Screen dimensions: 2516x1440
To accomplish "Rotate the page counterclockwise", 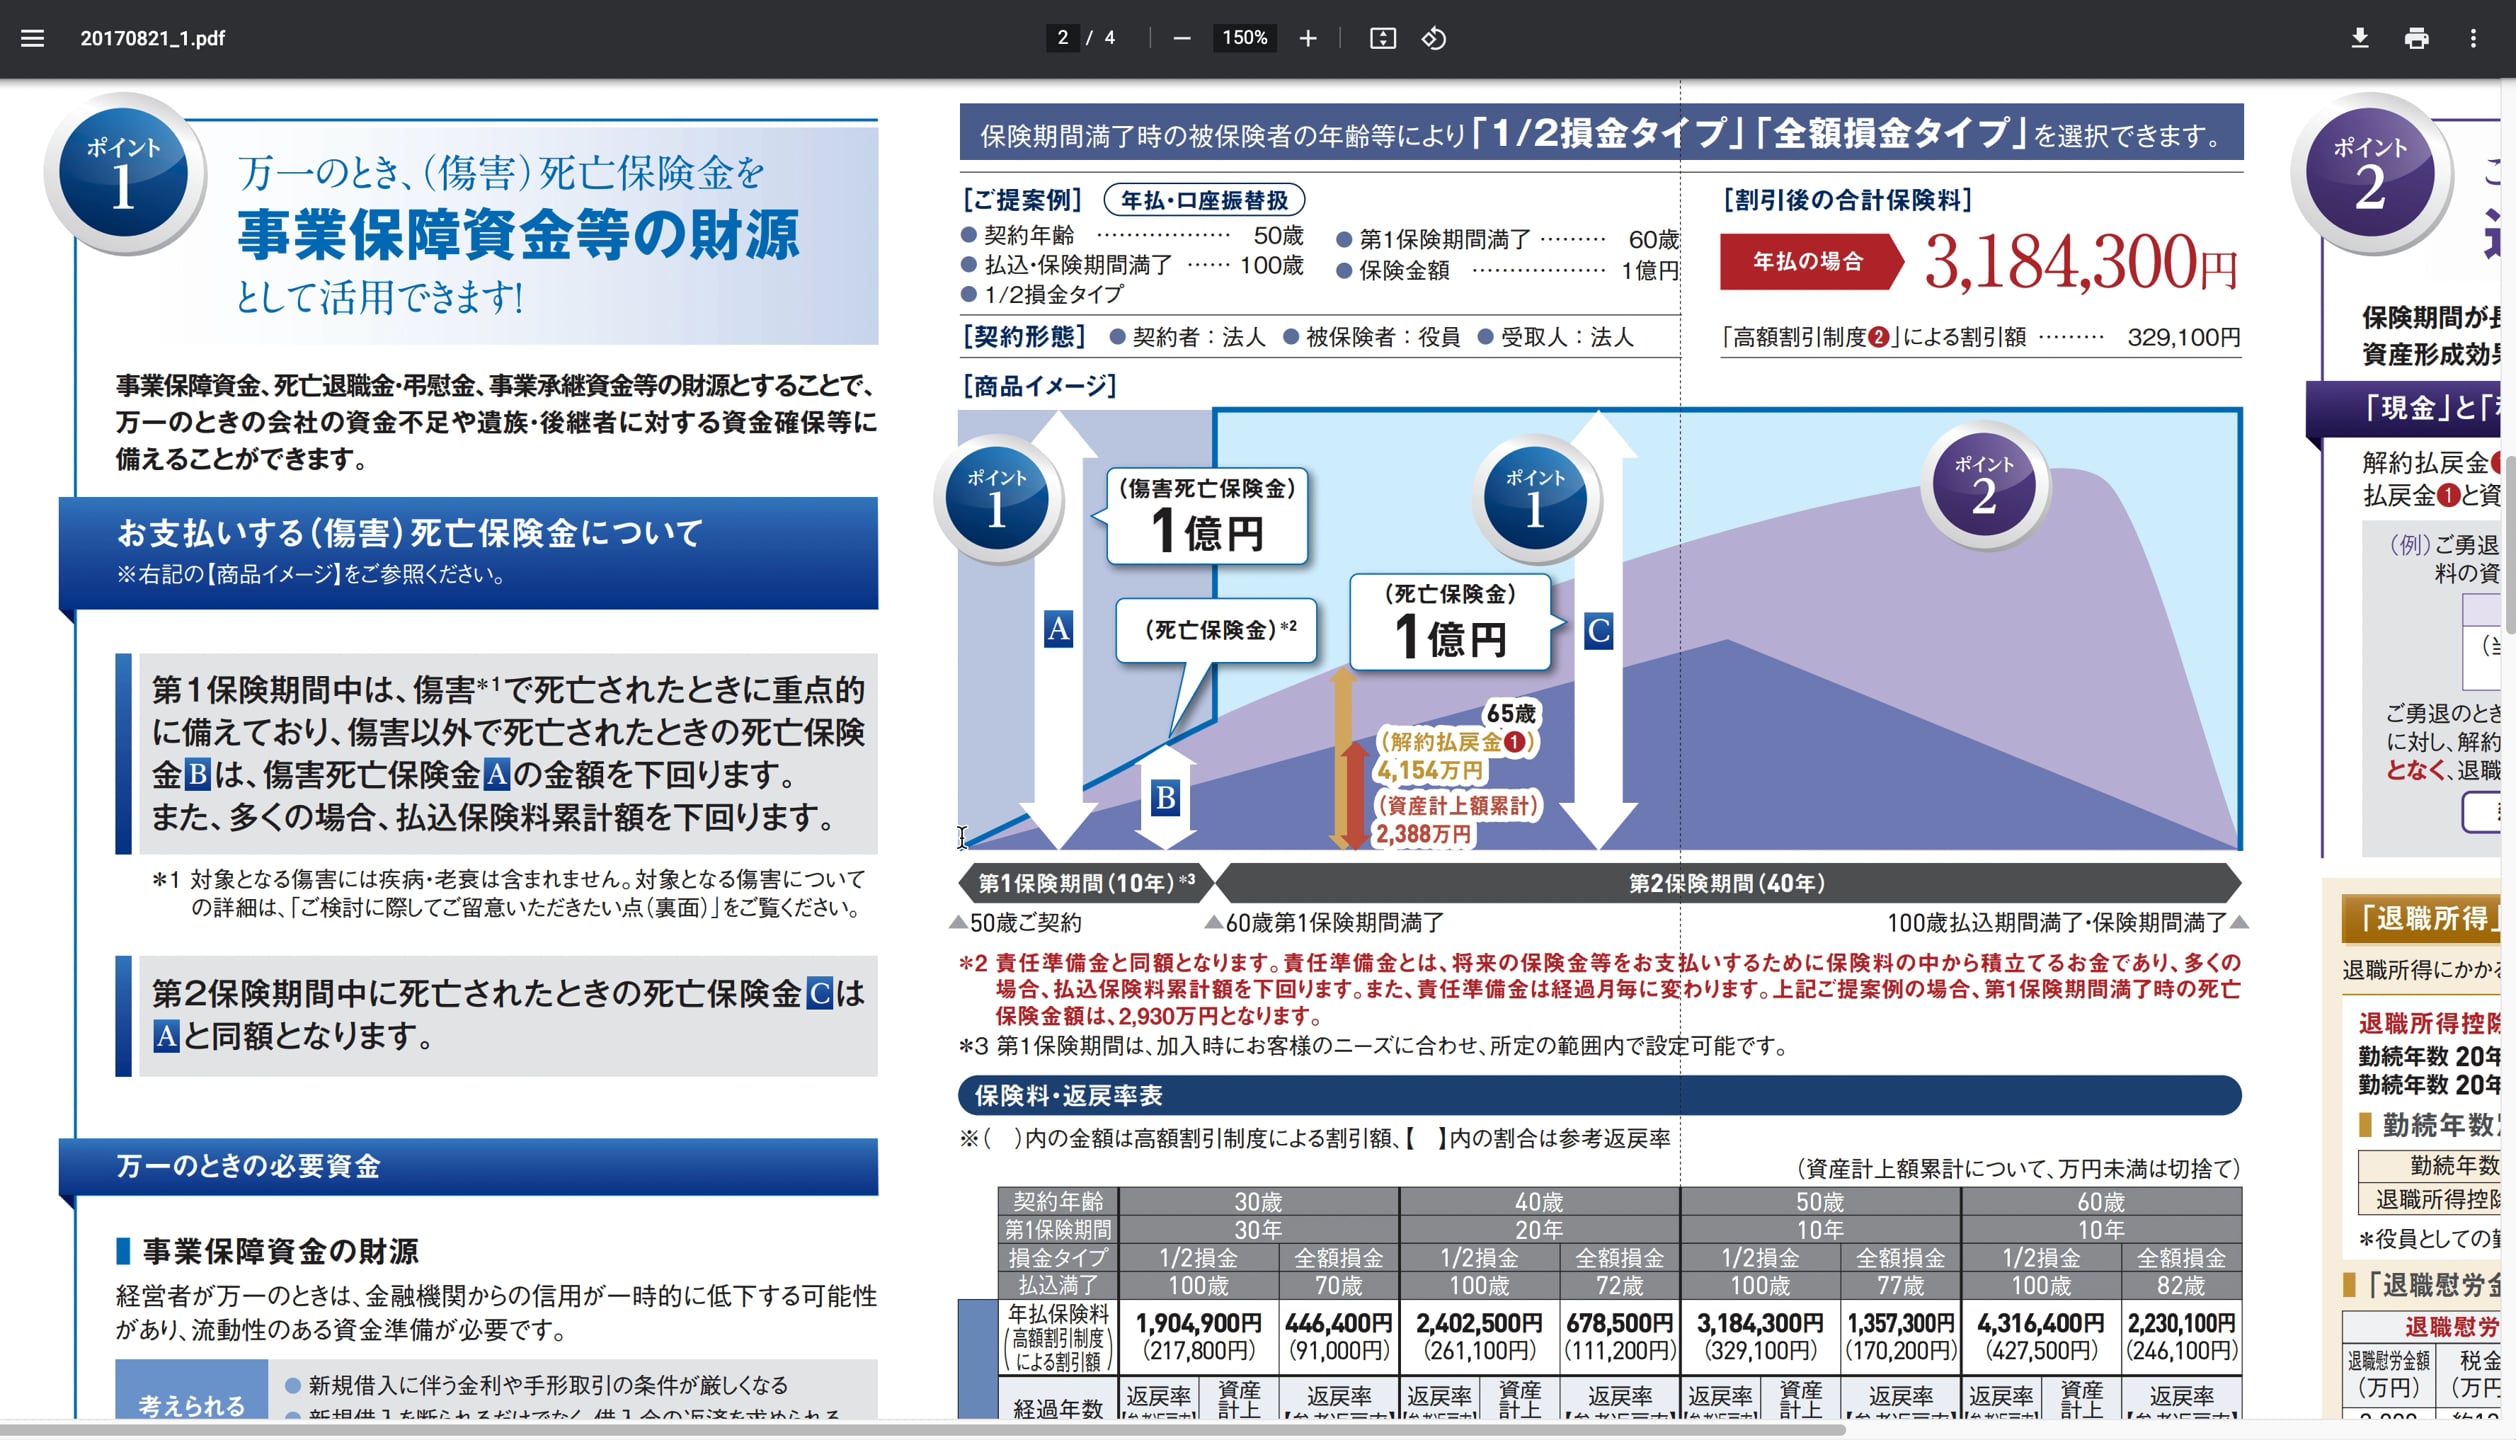I will (x=1432, y=38).
